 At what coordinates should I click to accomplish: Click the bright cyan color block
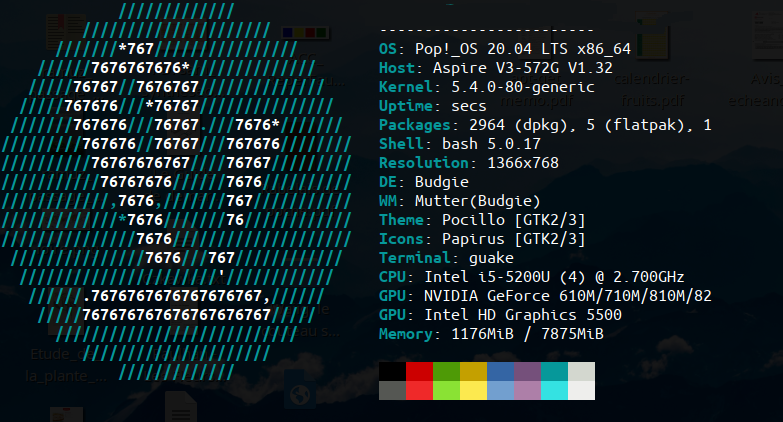point(554,390)
